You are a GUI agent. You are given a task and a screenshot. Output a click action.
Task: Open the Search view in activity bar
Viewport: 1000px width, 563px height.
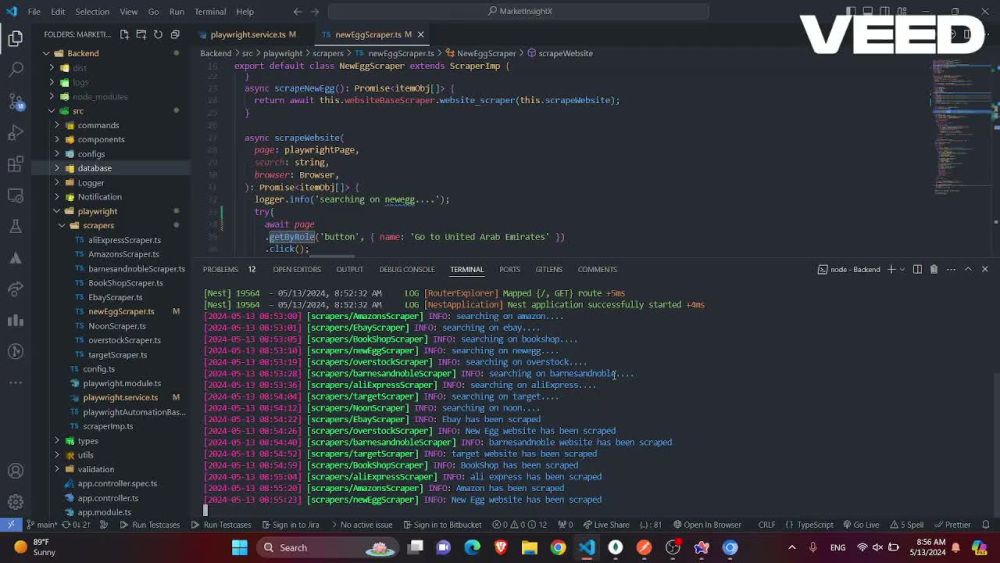tap(15, 69)
